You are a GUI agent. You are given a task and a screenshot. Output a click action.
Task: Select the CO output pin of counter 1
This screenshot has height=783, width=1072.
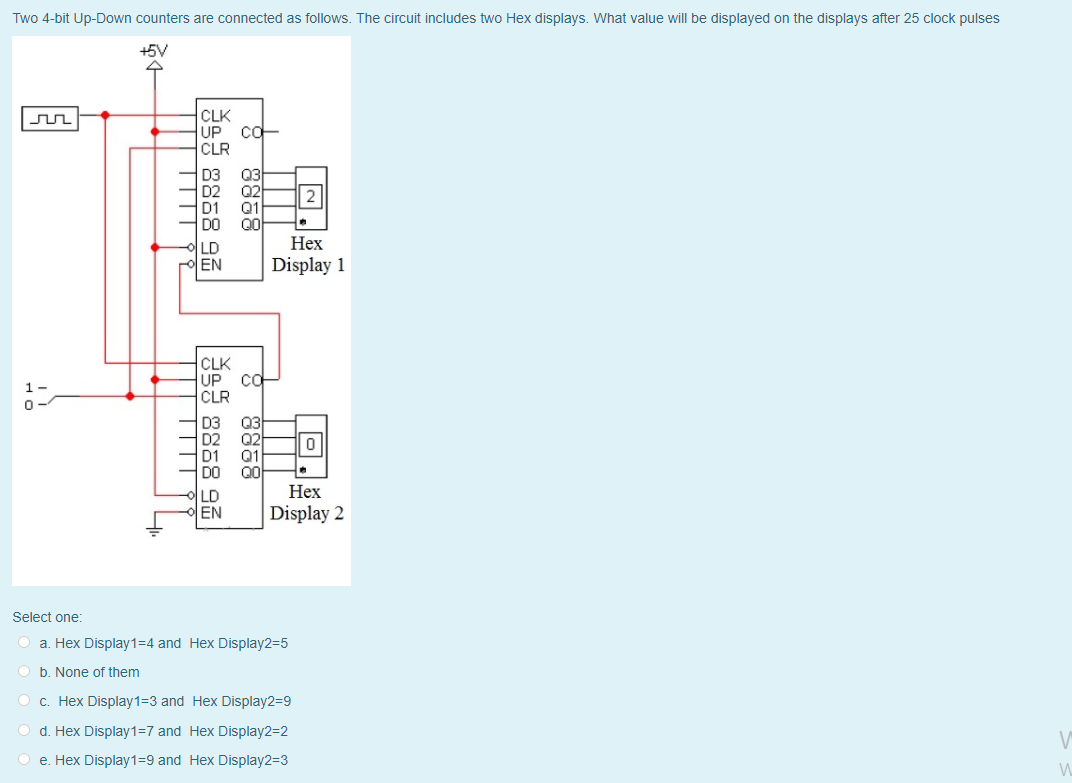pos(253,131)
